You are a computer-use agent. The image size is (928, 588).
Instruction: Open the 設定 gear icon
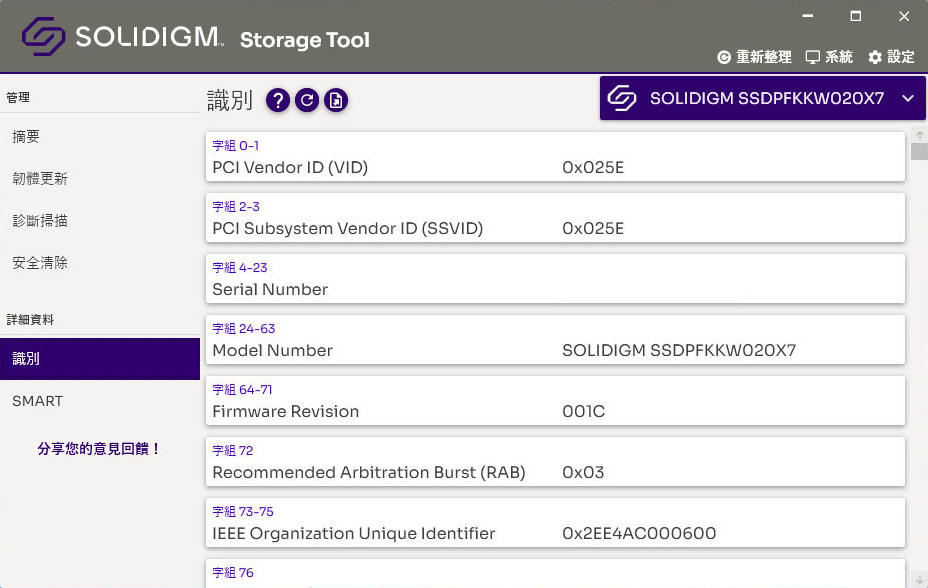875,57
